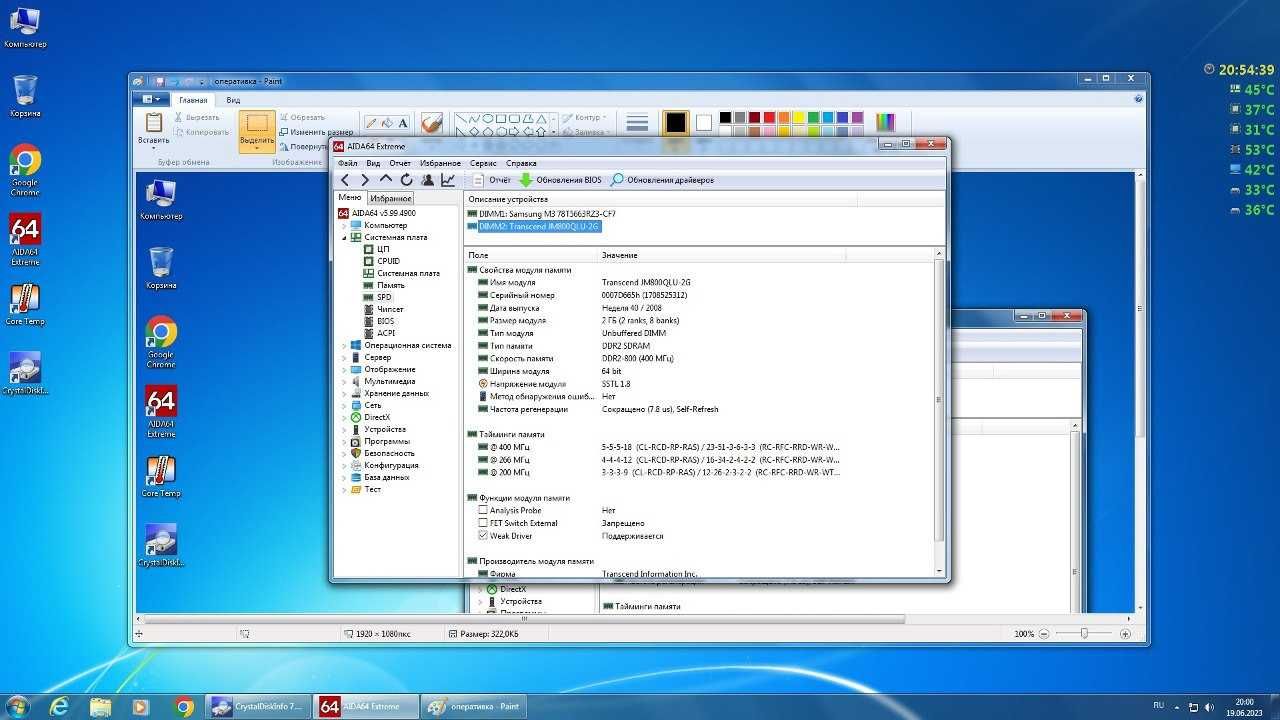The width and height of the screenshot is (1280, 720).
Task: Open Вид menu in AIDA64
Action: point(373,163)
